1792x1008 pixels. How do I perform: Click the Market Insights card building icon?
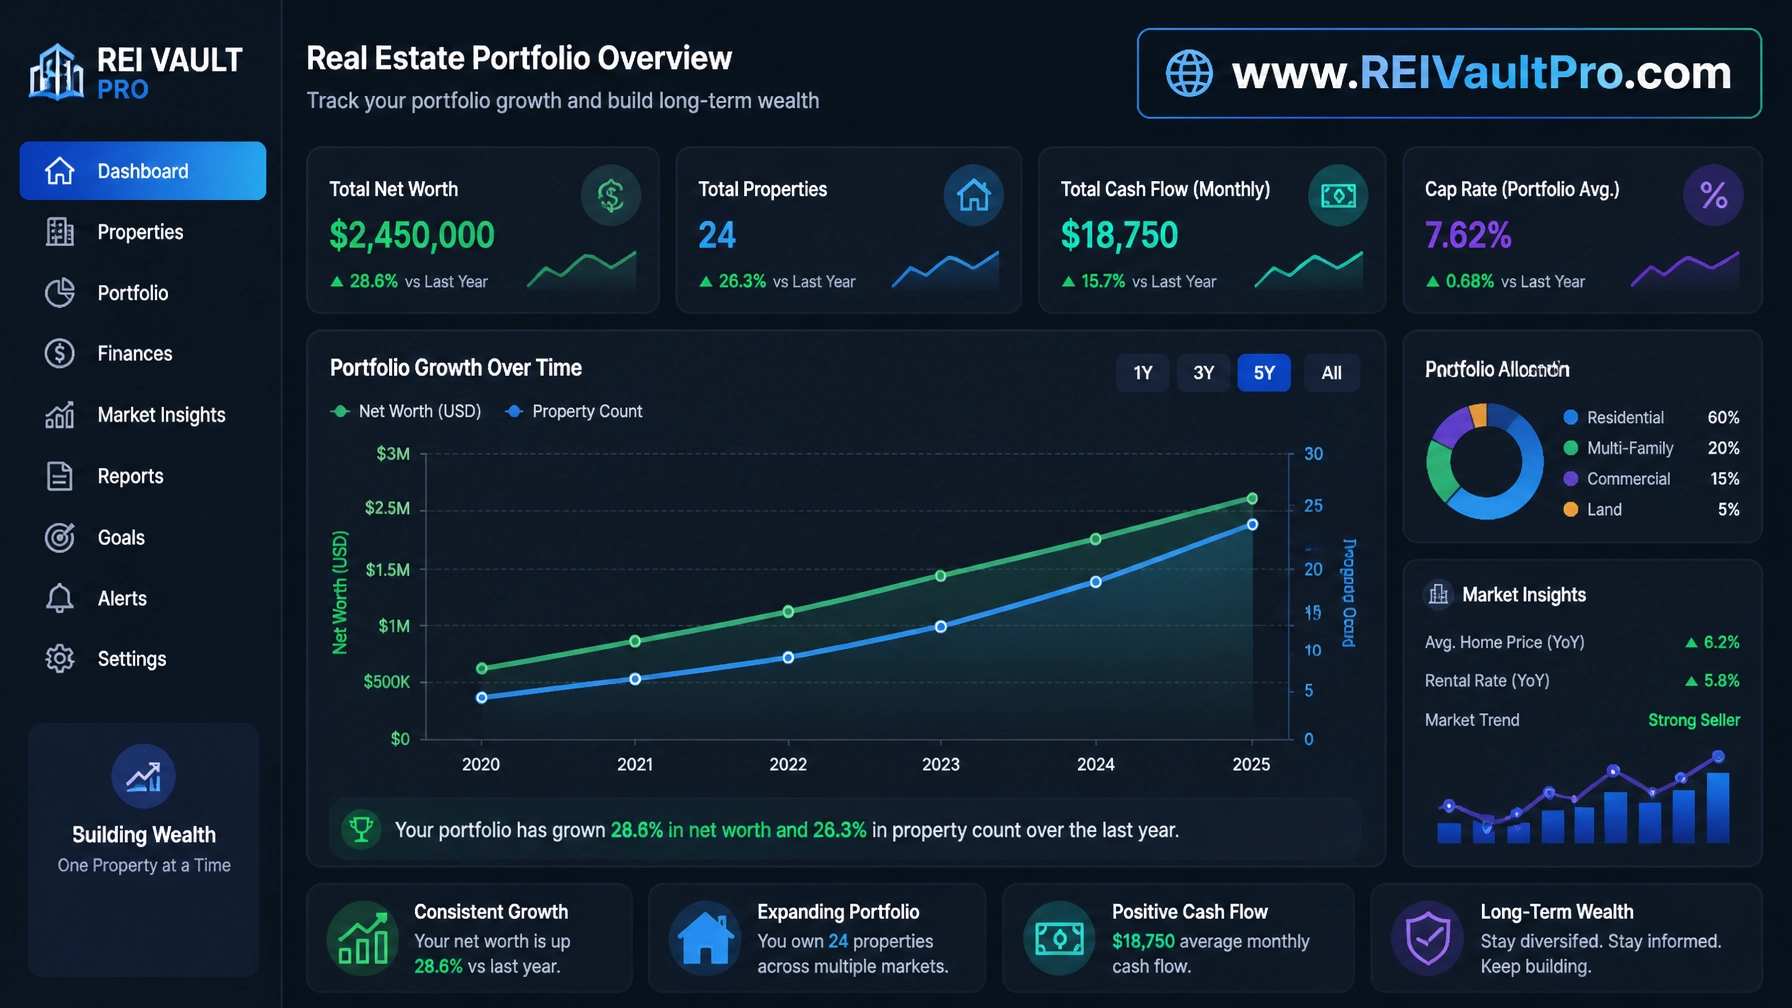[x=1438, y=595]
